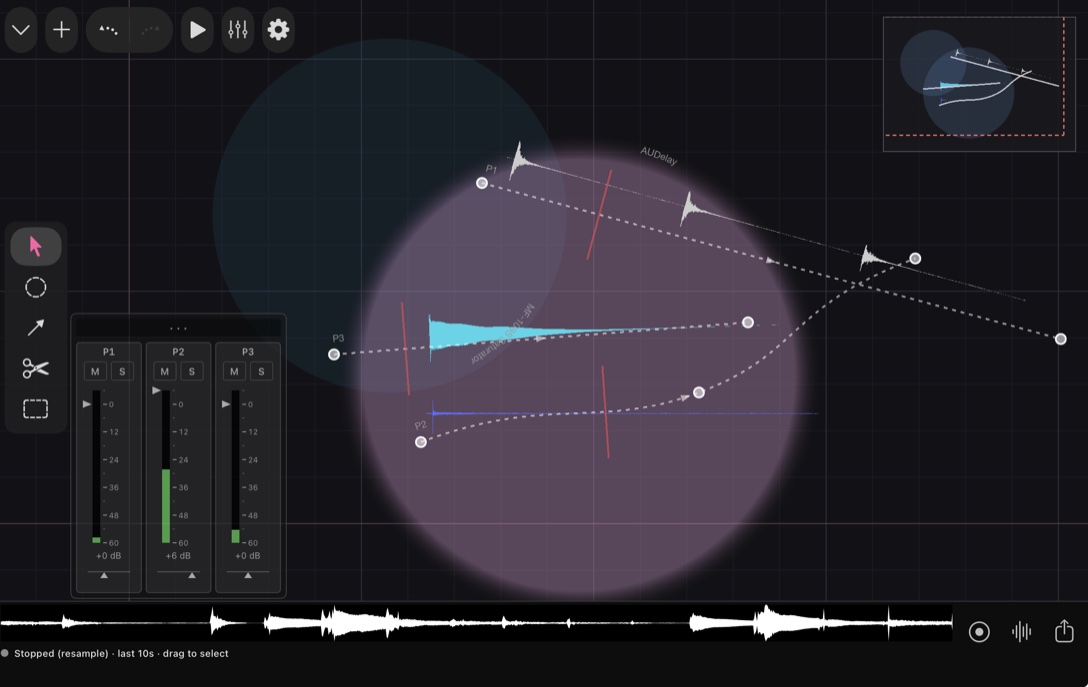Mute channel P3
1088x687 pixels.
(234, 371)
